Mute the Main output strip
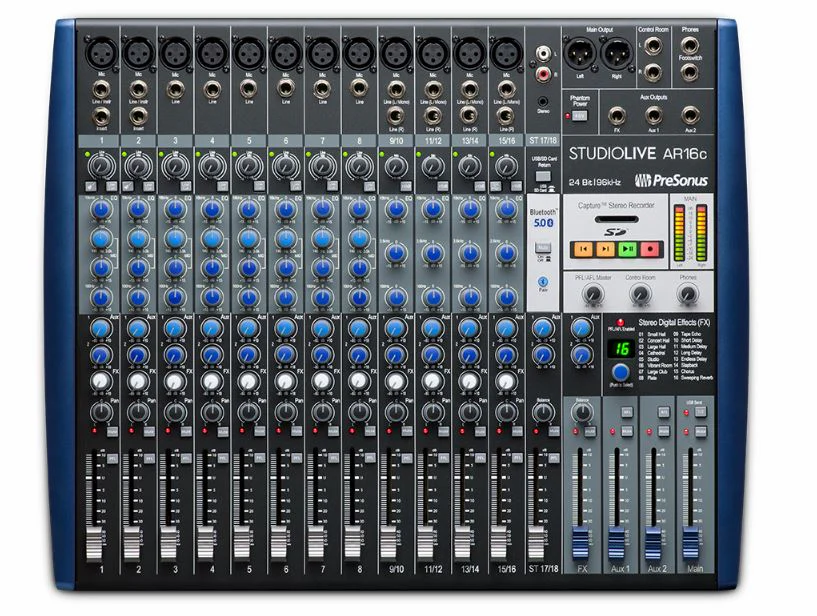Image resolution: width=817 pixels, height=616 pixels. click(x=701, y=432)
